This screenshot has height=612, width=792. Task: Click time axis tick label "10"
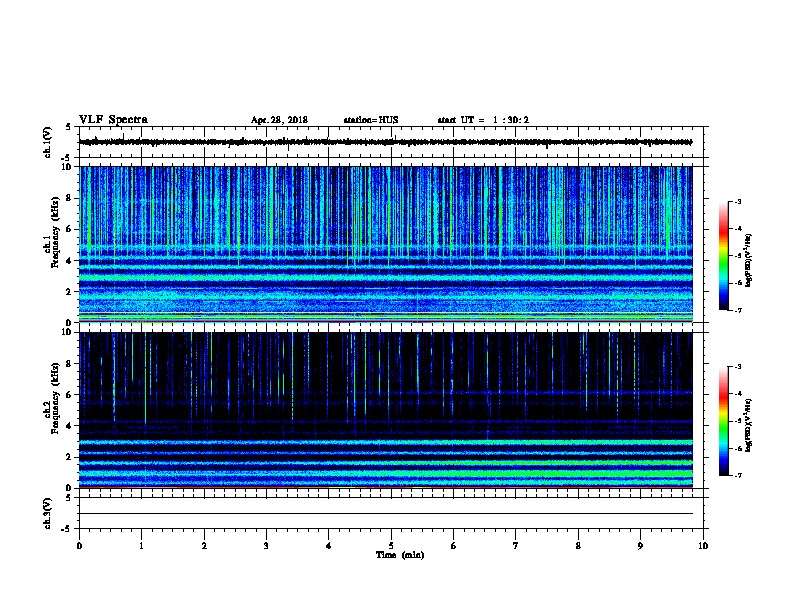click(703, 546)
